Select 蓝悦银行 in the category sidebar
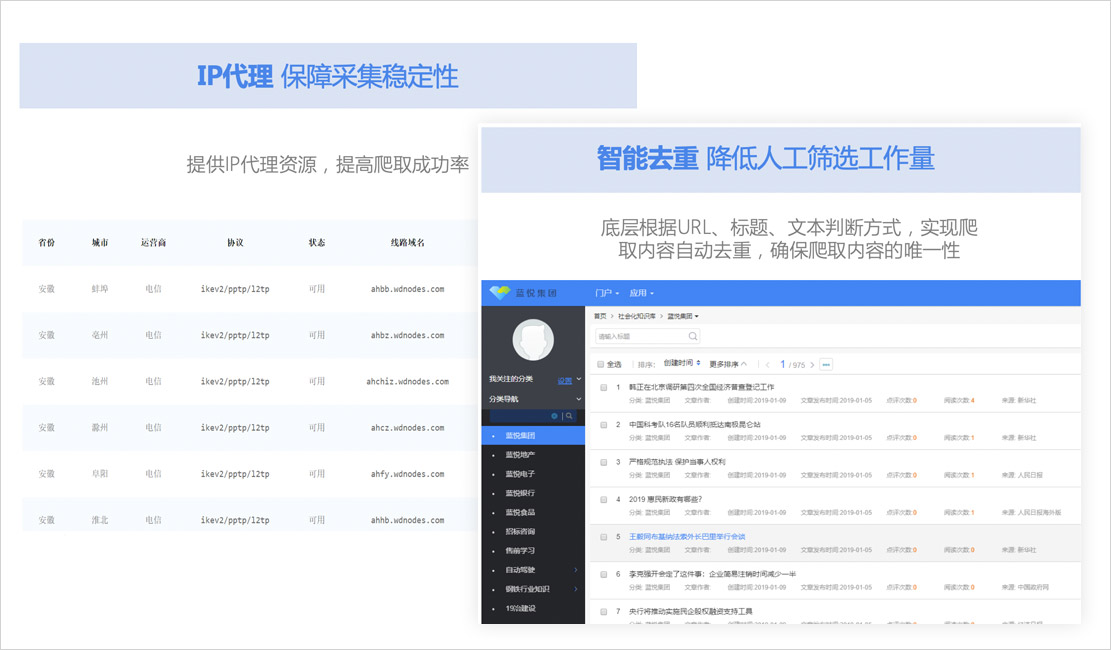 [x=520, y=493]
